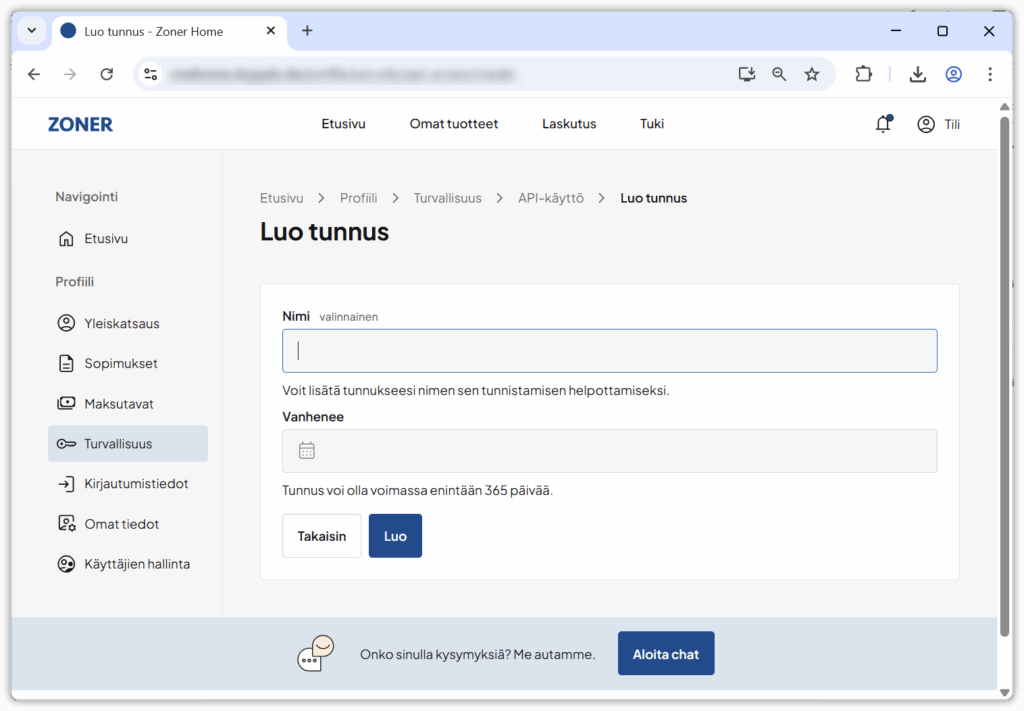Screen dimensions: 1024x711
Task: Go to Tuki in top navigation
Action: tap(652, 124)
